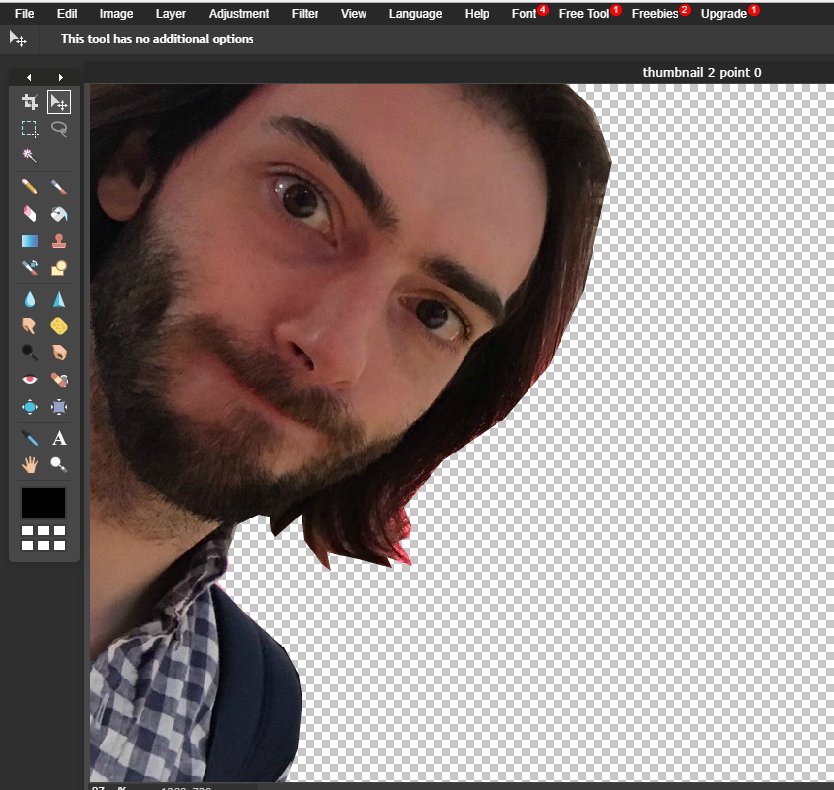Select the Move tool in the toolbox
Screen dimensions: 834x790
[x=59, y=102]
